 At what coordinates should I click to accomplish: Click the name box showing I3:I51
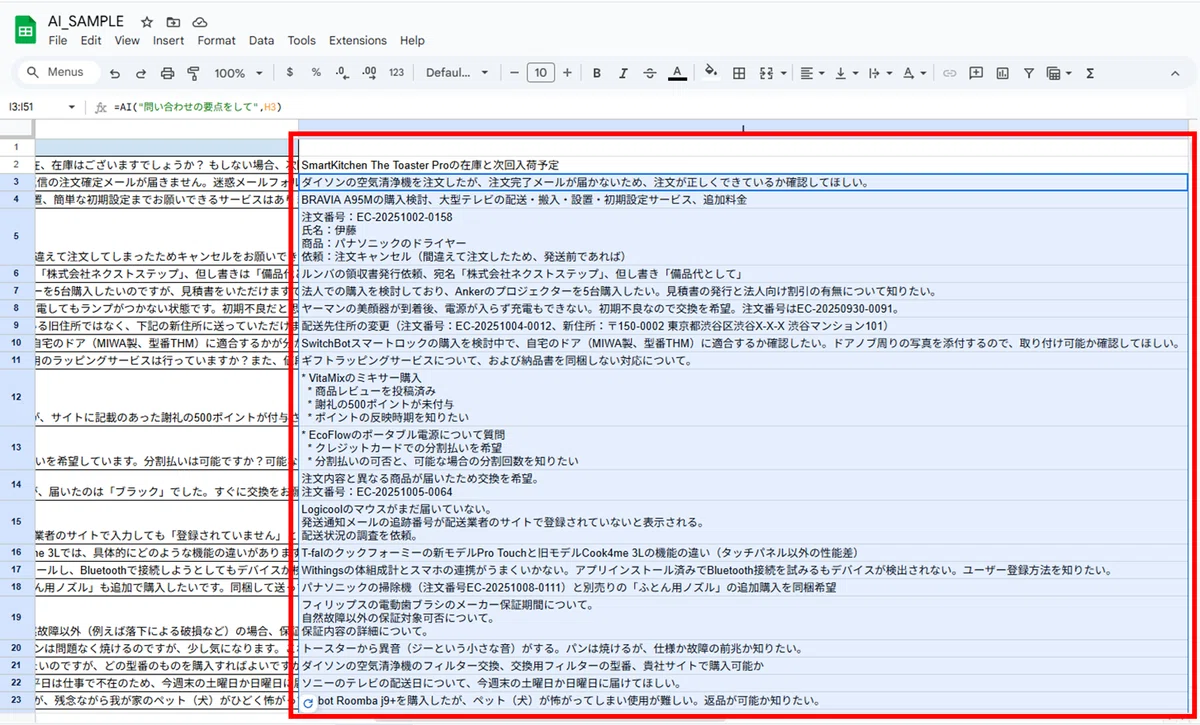point(36,107)
